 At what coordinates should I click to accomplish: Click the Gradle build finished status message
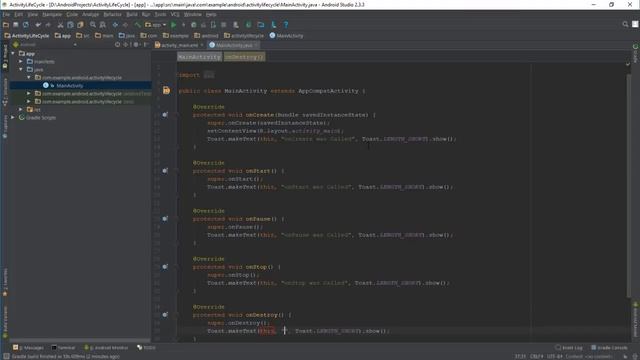(65, 357)
